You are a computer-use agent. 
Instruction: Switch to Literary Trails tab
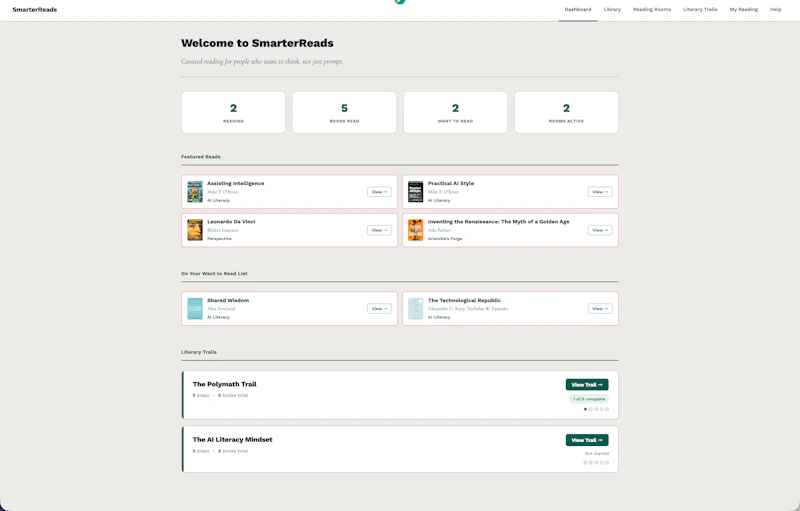[700, 9]
